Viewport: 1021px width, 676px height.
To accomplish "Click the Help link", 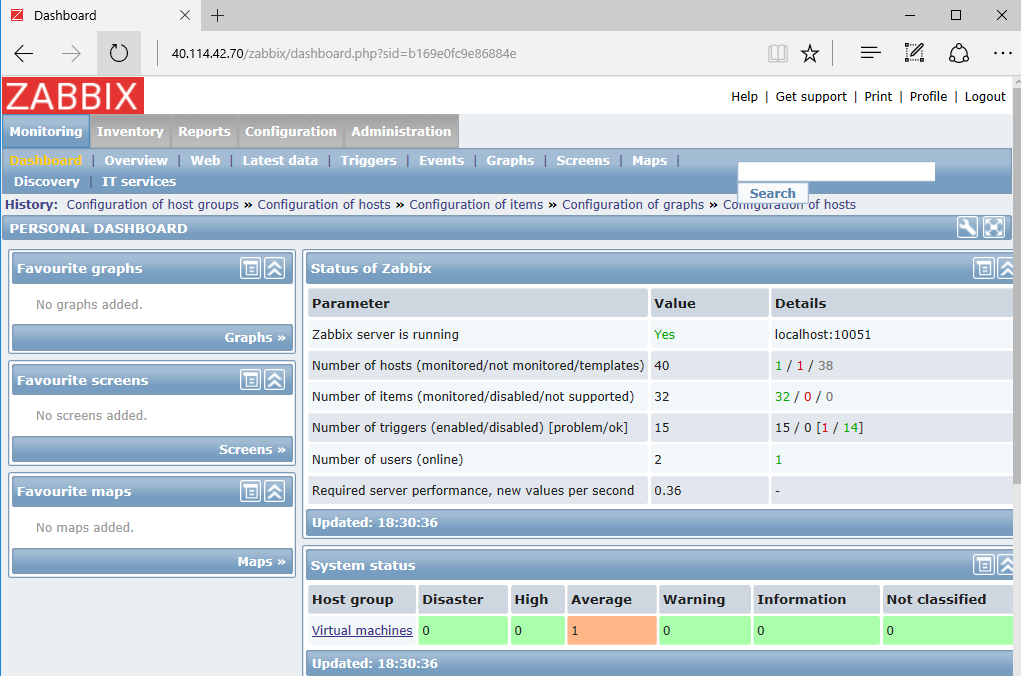I will (x=744, y=97).
